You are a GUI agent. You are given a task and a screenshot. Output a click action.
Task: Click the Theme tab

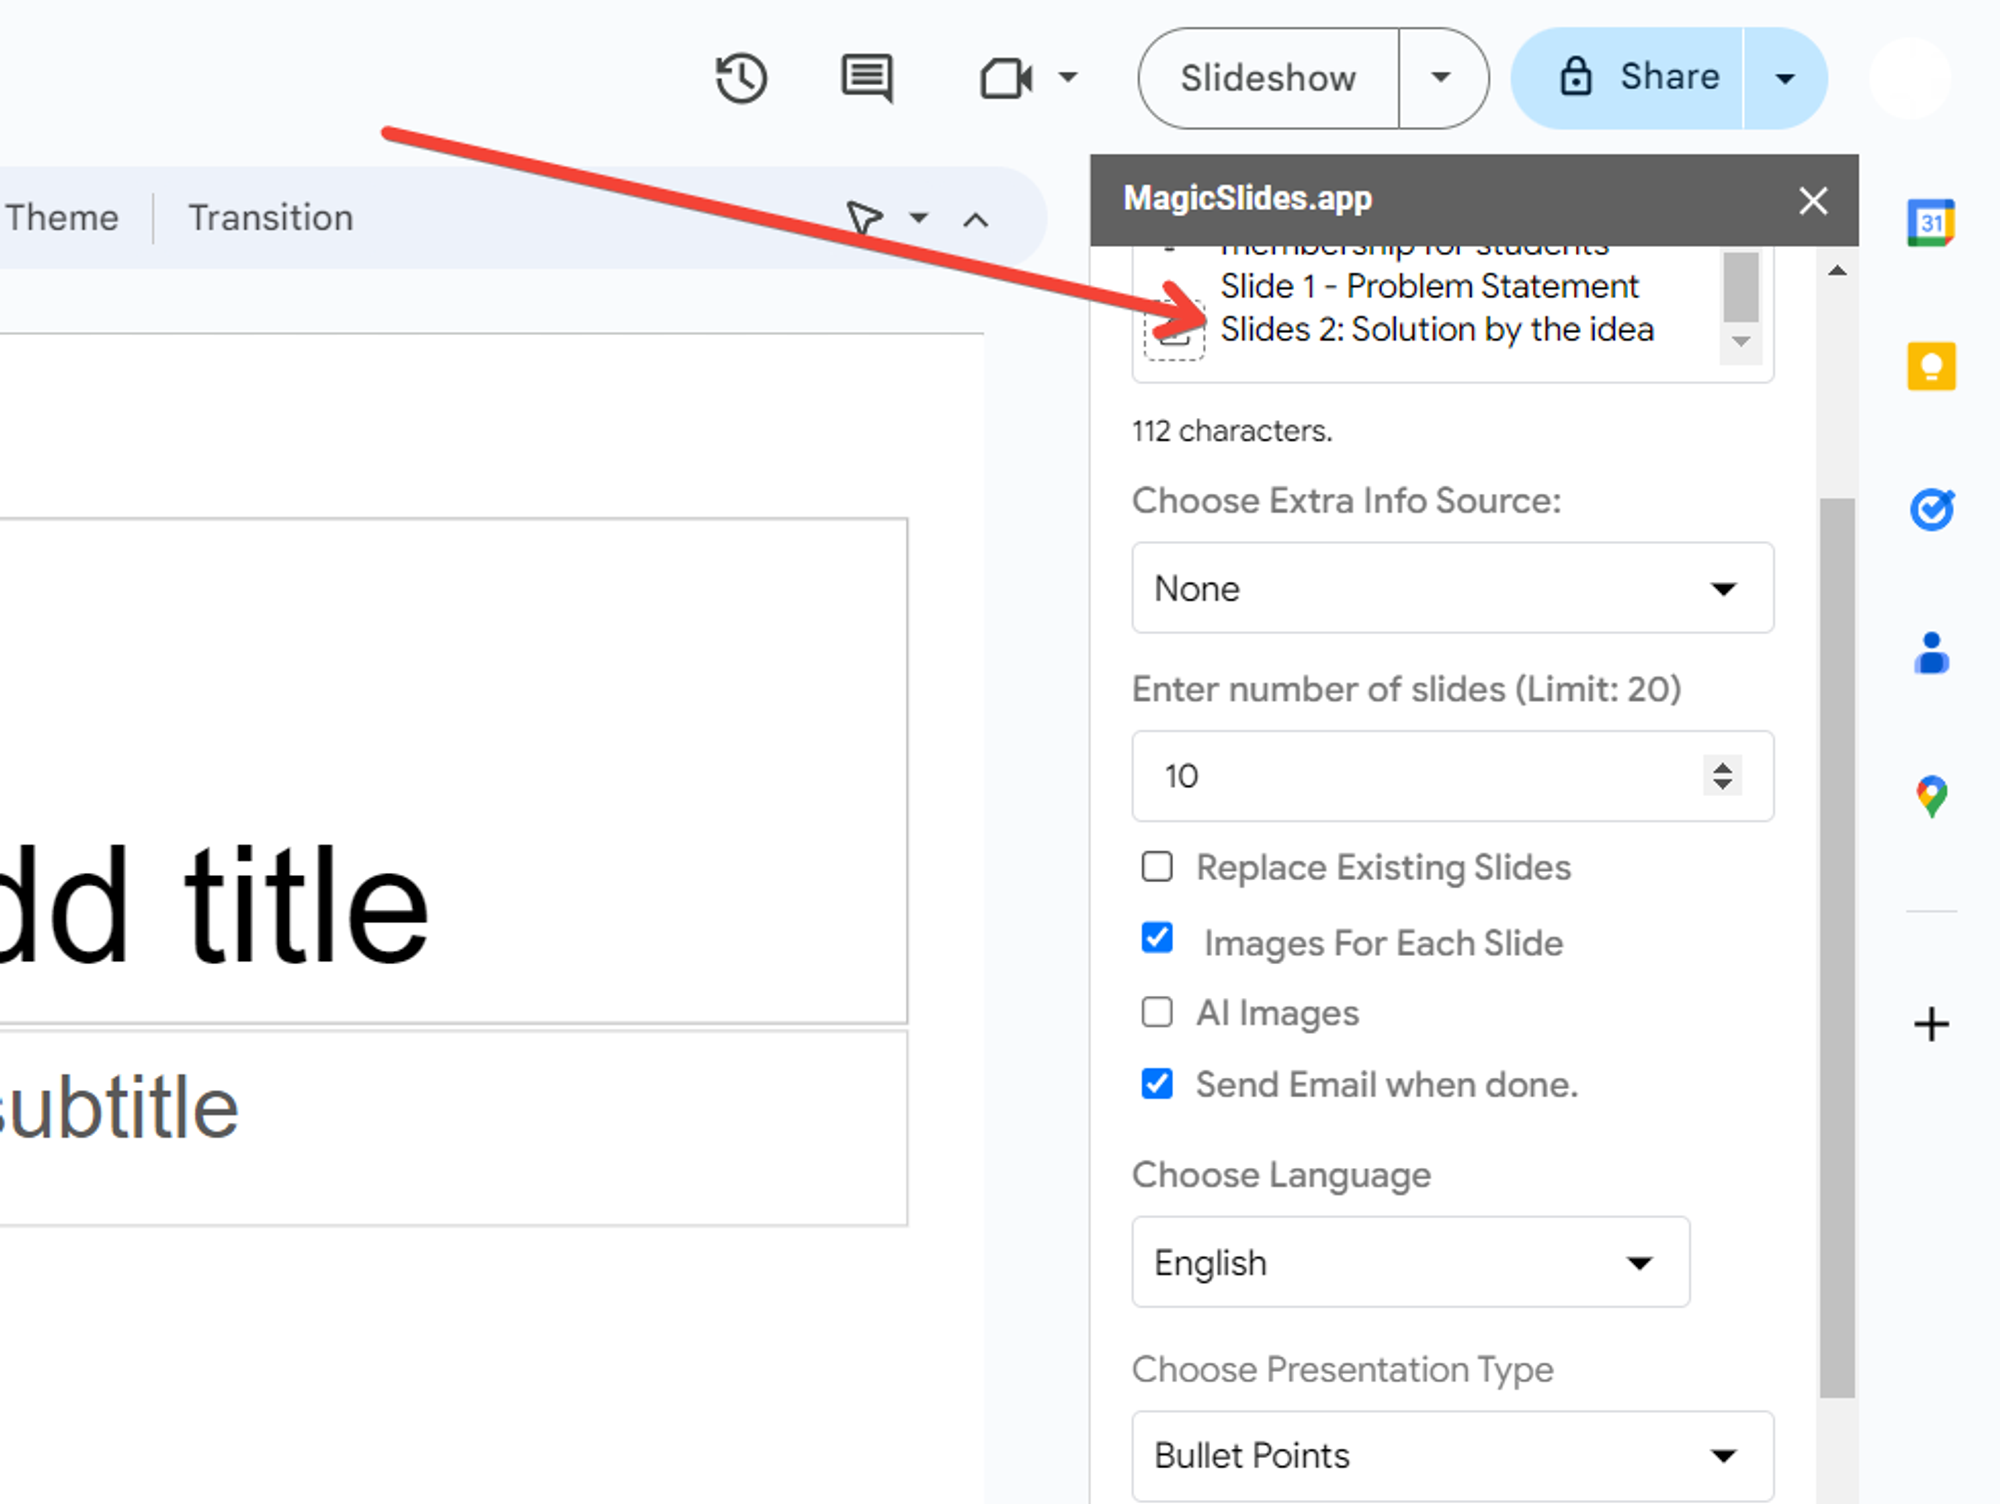click(62, 216)
